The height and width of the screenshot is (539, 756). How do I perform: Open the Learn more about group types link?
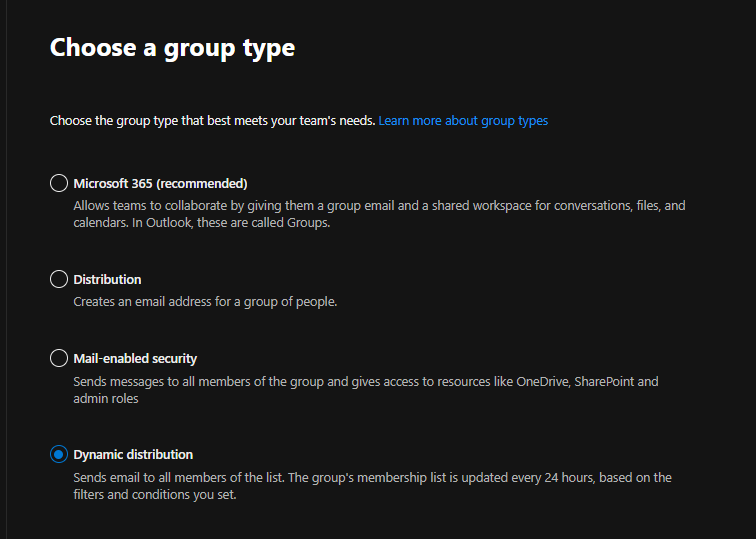(x=463, y=121)
